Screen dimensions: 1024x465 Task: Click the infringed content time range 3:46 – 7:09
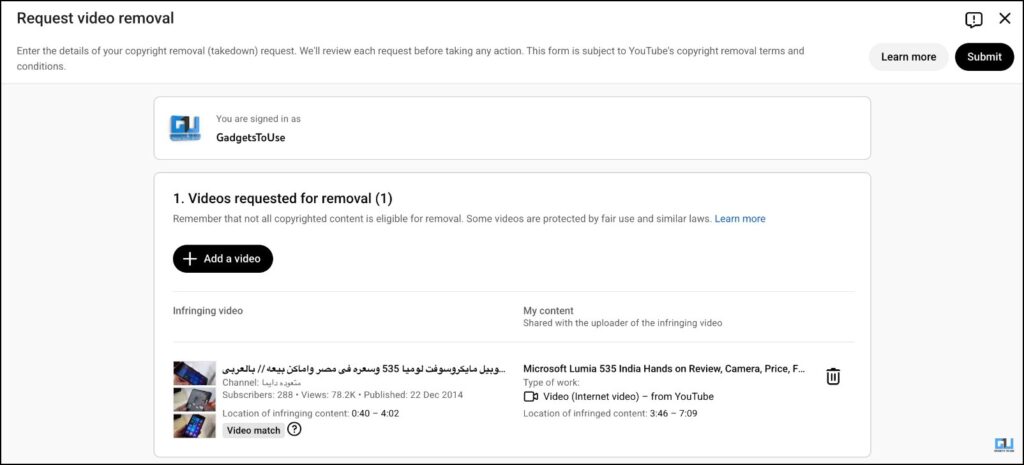click(x=673, y=413)
